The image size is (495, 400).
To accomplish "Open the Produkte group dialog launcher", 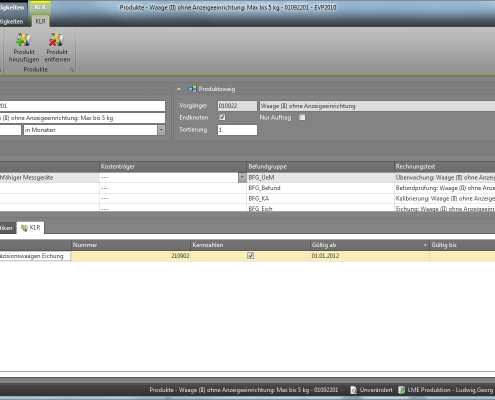I will 71,70.
